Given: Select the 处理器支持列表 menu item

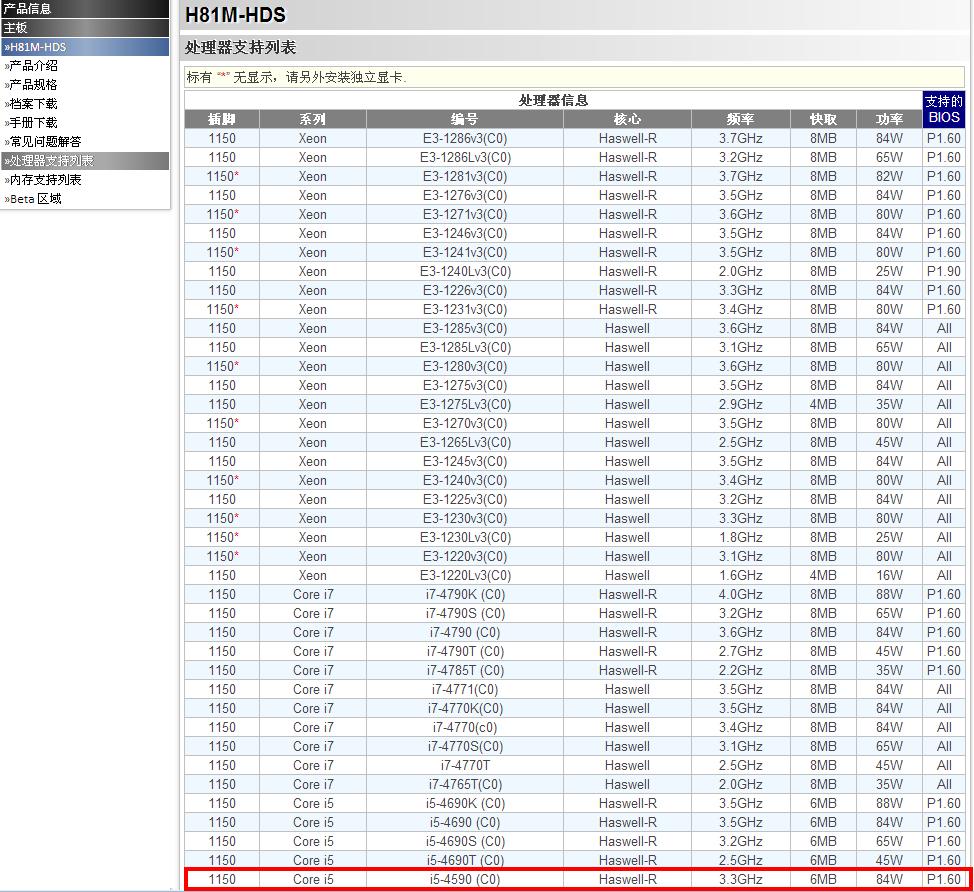Looking at the screenshot, I should [x=51, y=161].
